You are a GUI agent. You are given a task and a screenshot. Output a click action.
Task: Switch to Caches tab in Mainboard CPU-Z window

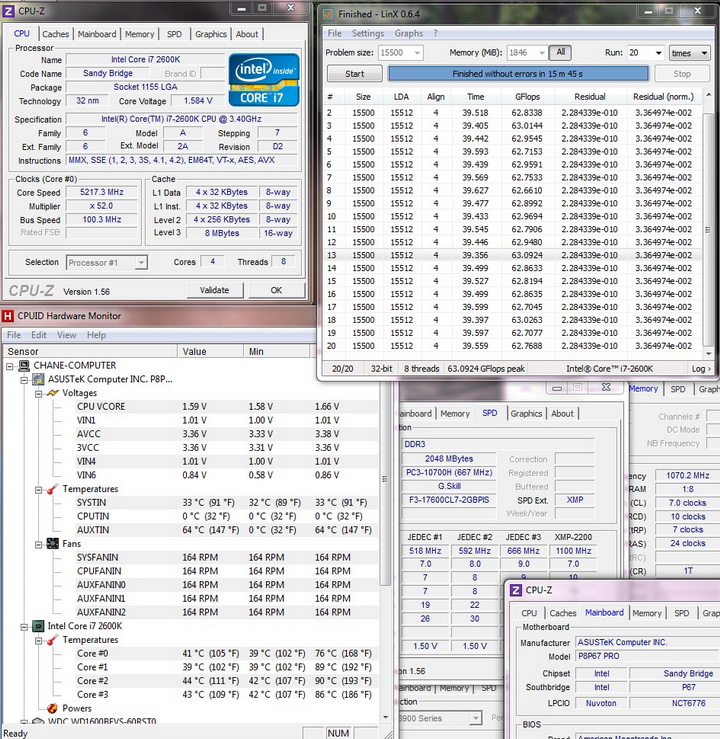[x=563, y=613]
